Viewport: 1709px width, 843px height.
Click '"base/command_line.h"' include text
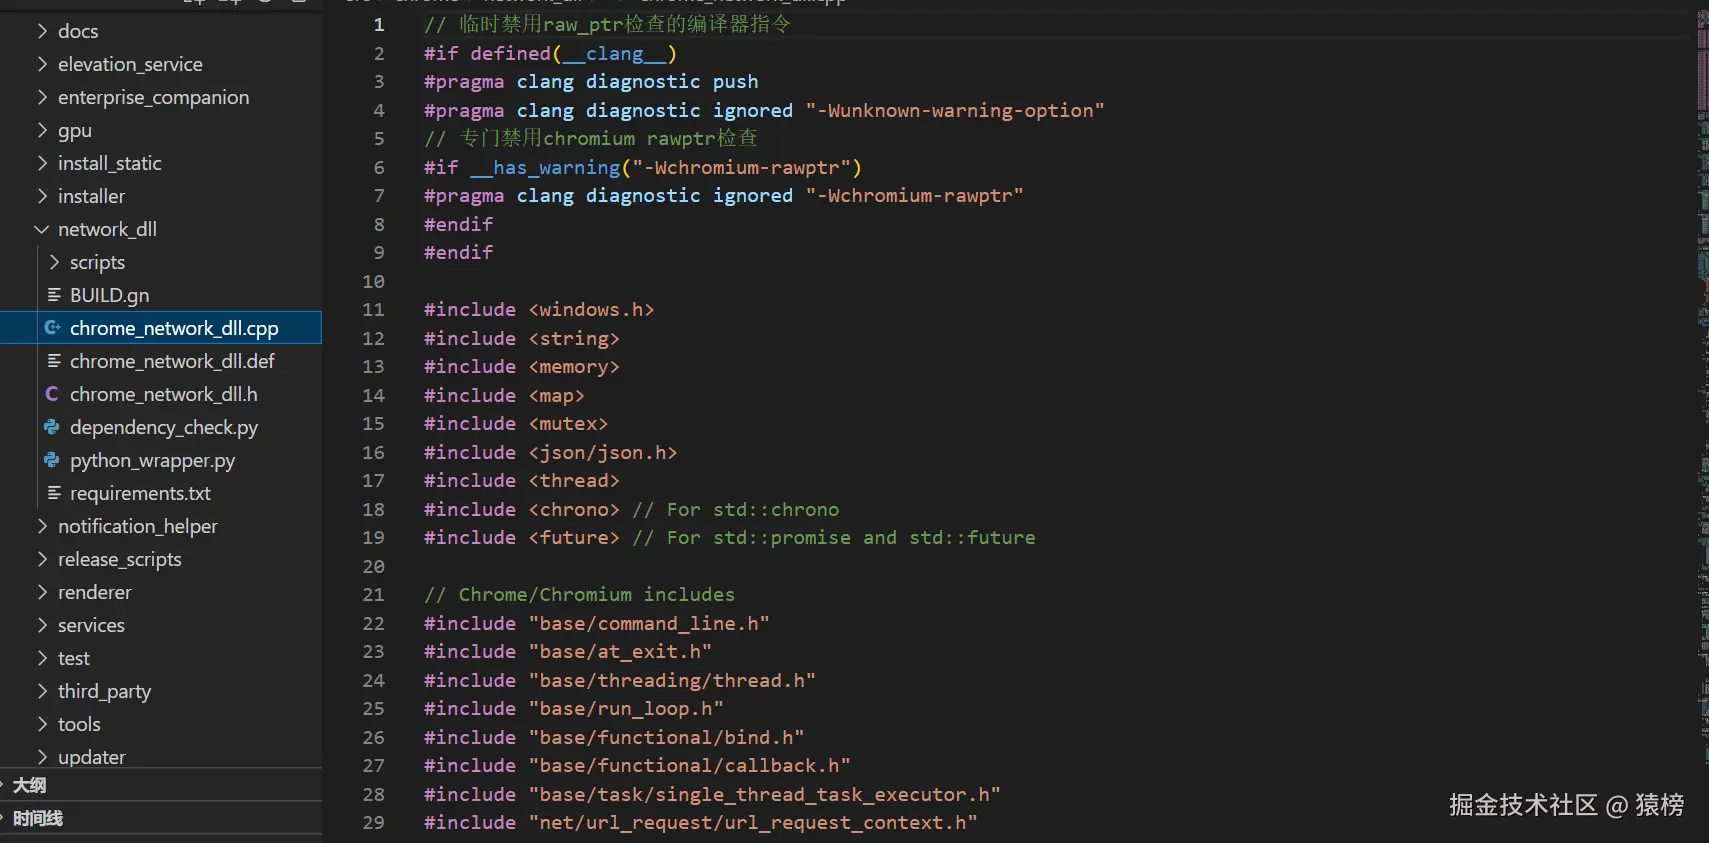click(x=649, y=623)
